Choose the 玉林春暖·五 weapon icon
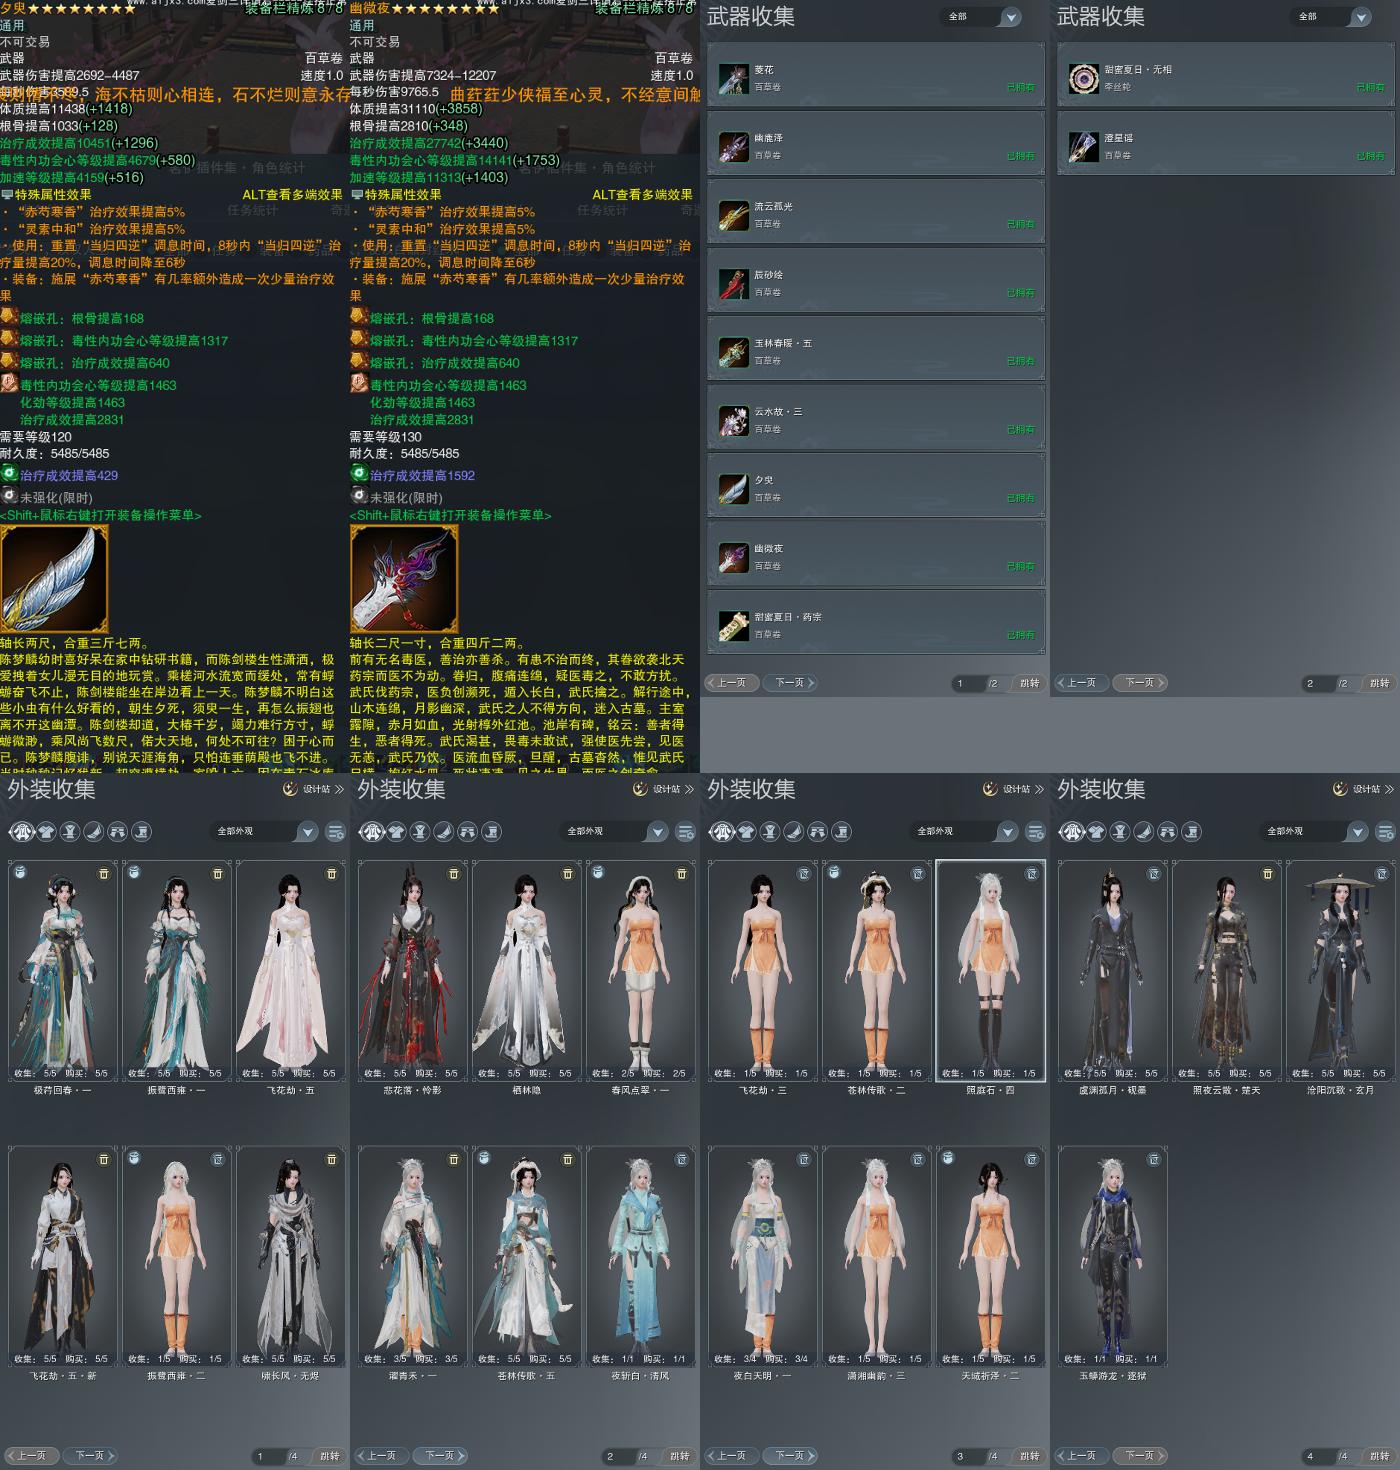Image resolution: width=1400 pixels, height=1470 pixels. [x=733, y=352]
